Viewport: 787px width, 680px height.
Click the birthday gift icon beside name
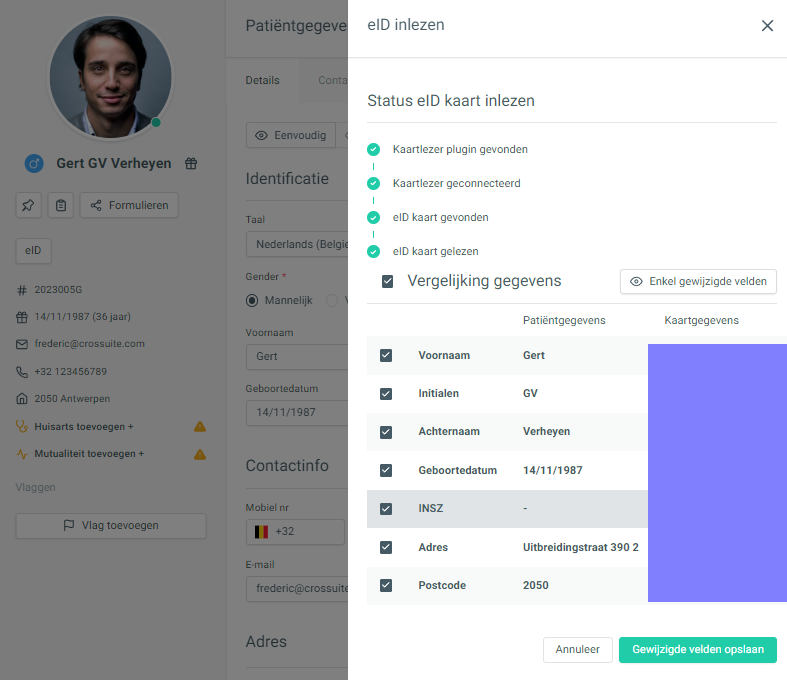191,163
